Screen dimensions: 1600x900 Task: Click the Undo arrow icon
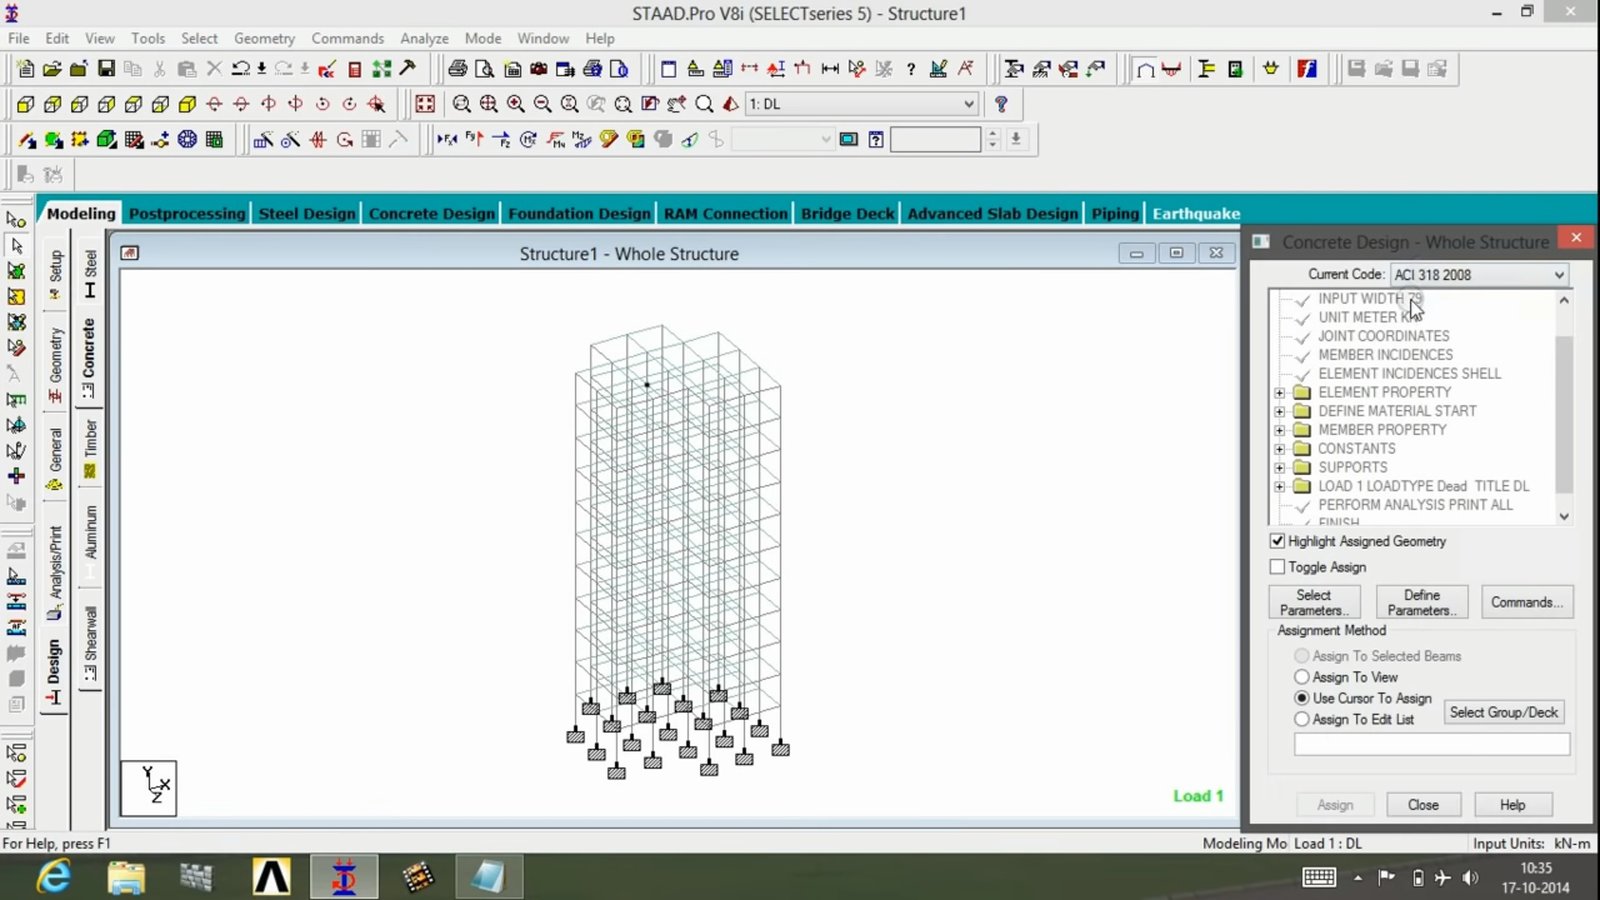coord(241,69)
